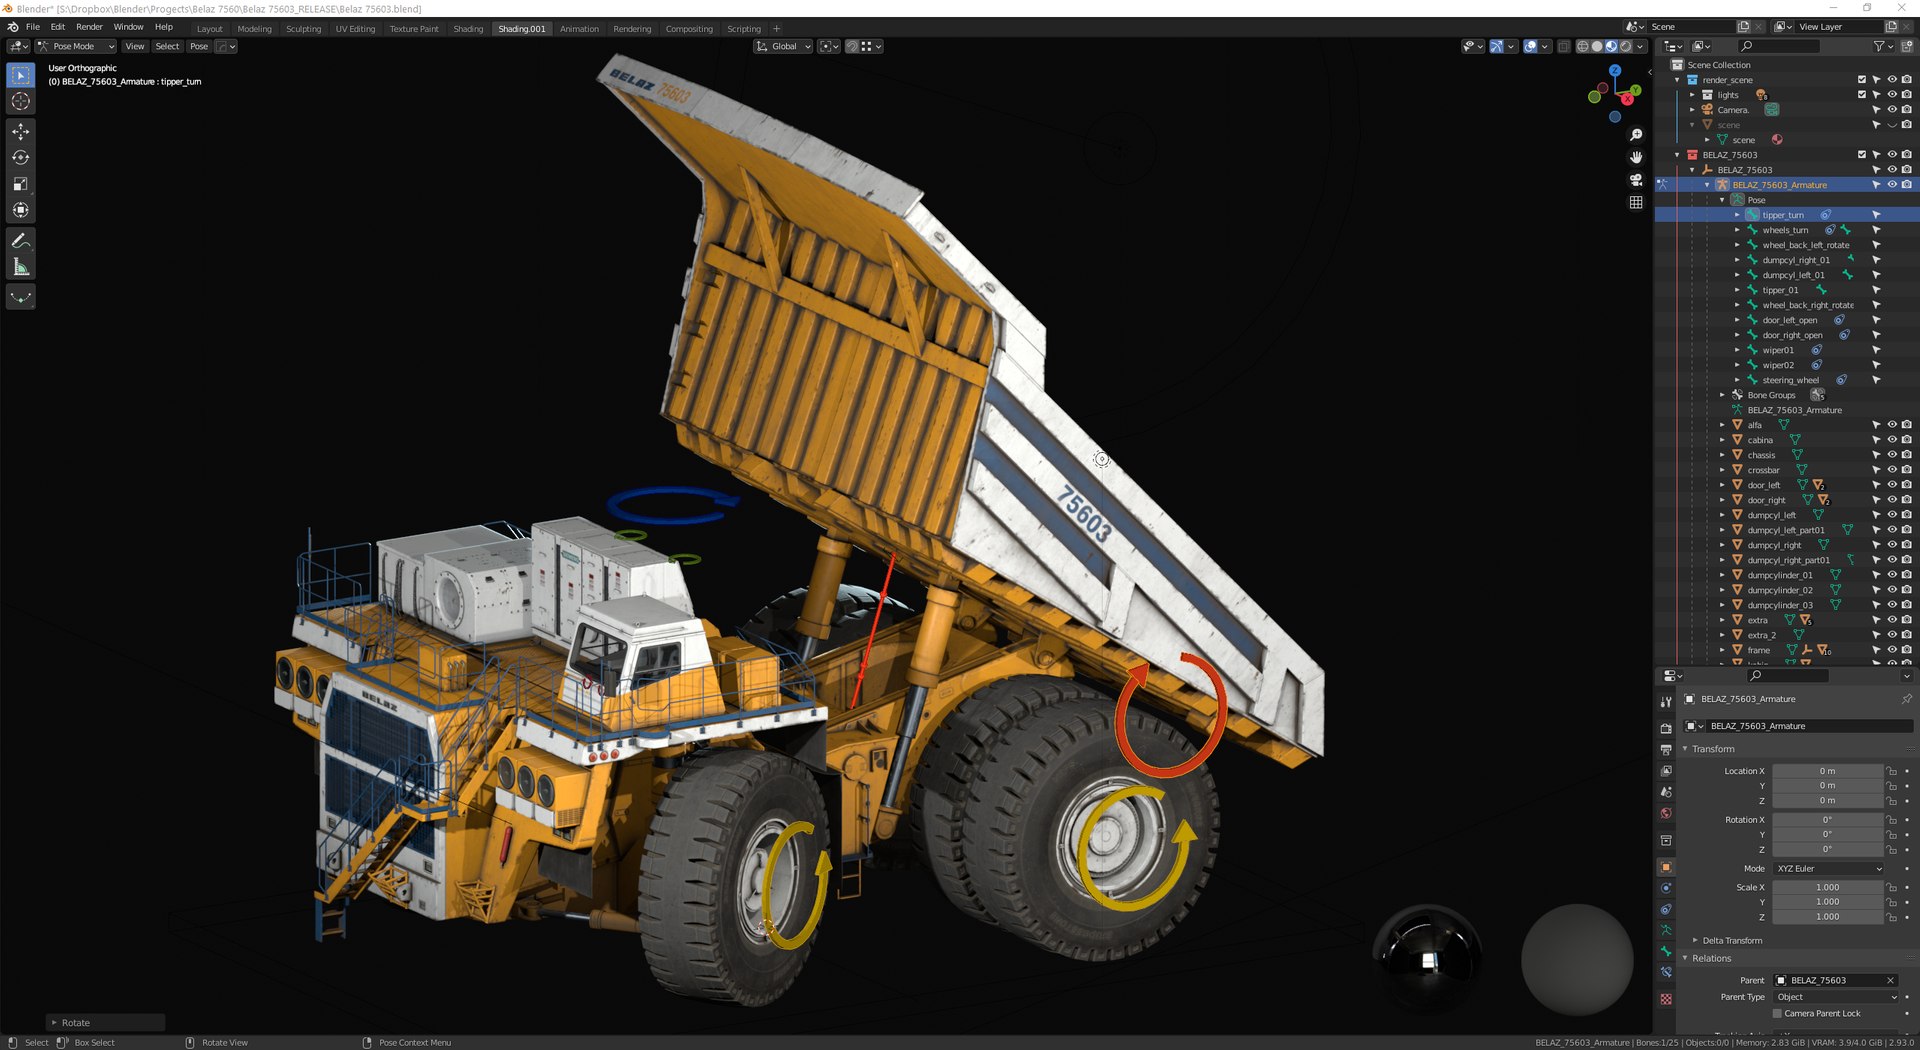Open rotation Mode XYZ Euler dropdown
This screenshot has height=1050, width=1920.
(1829, 869)
